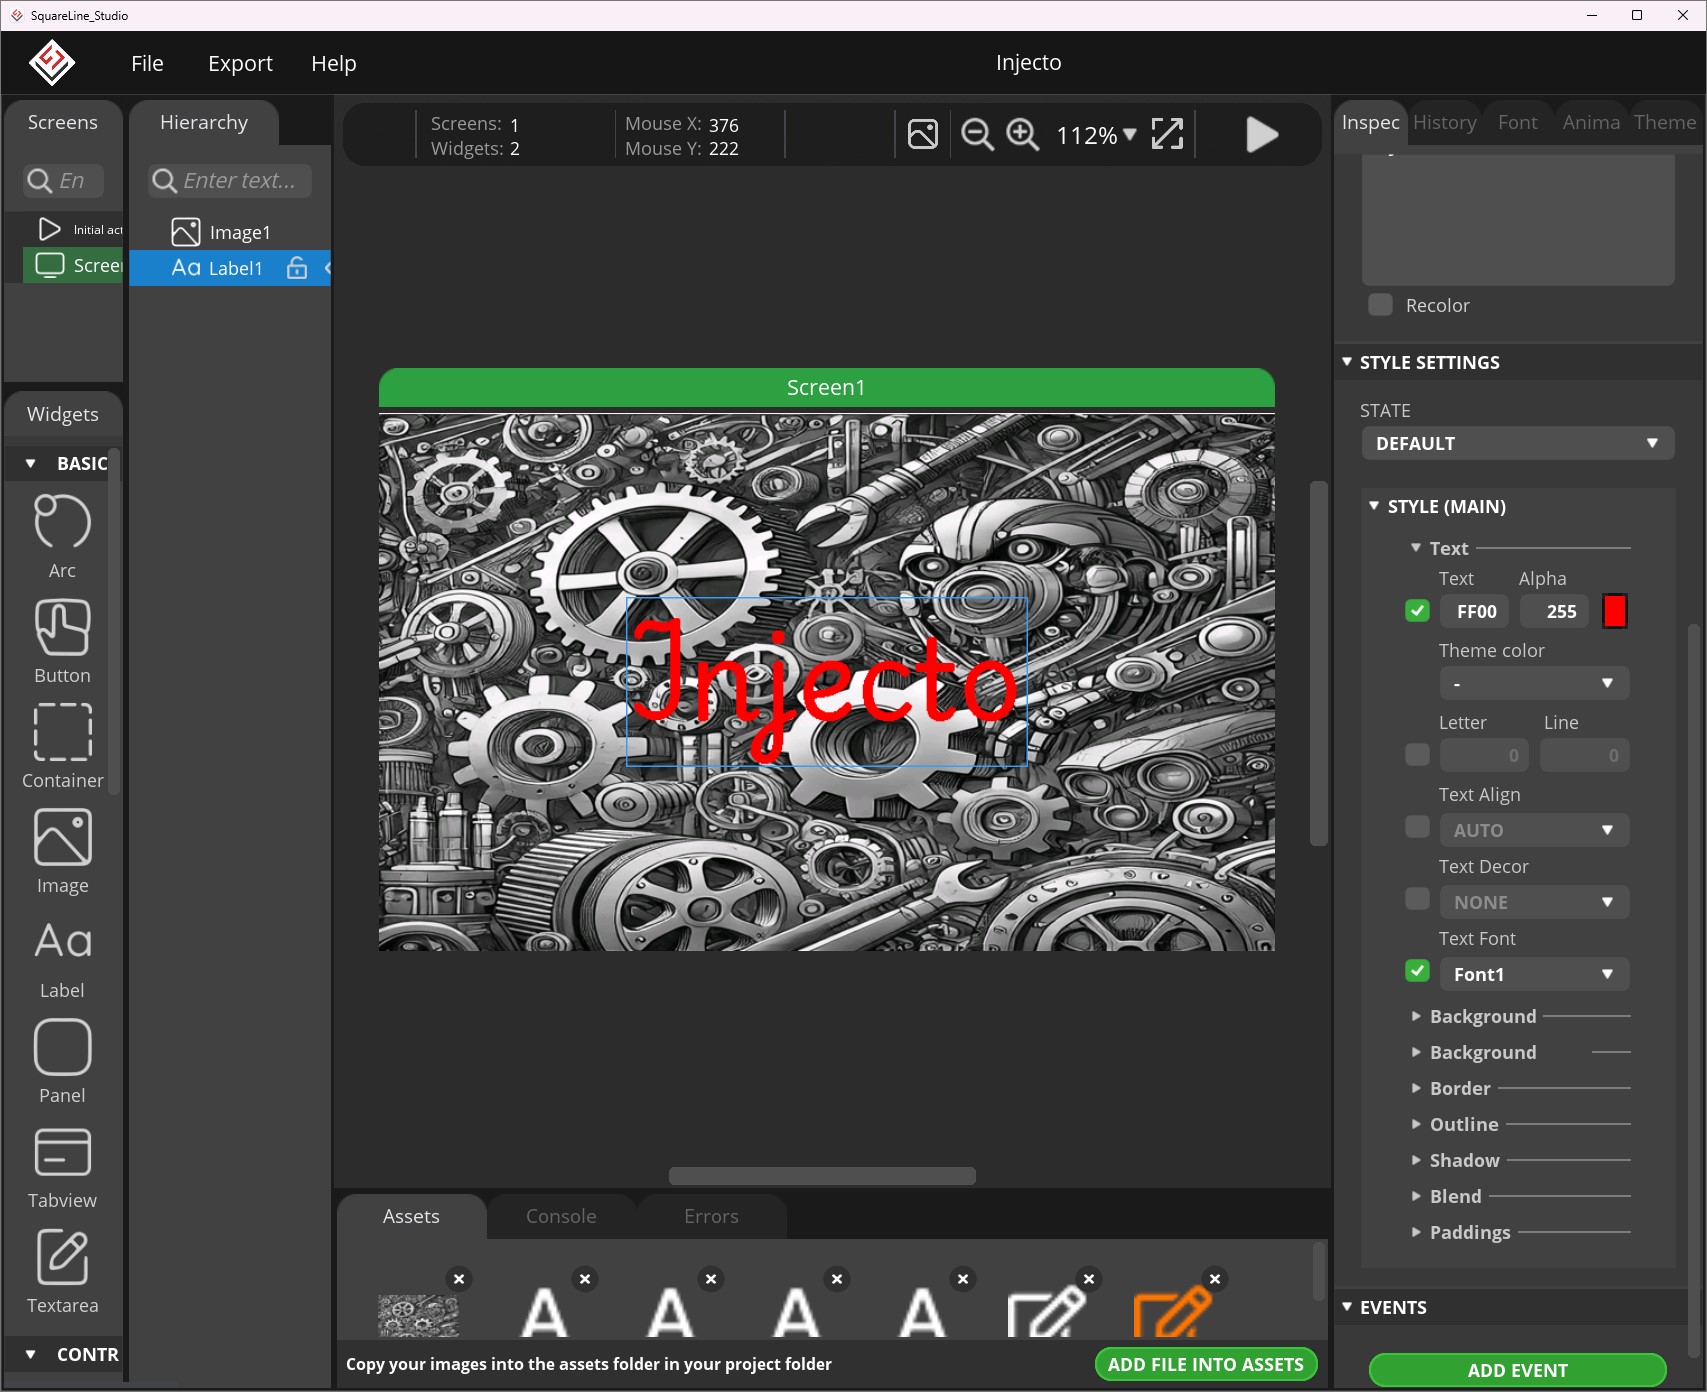1707x1392 pixels.
Task: Collapse the STYLE (MAIN) section
Action: 1374,506
